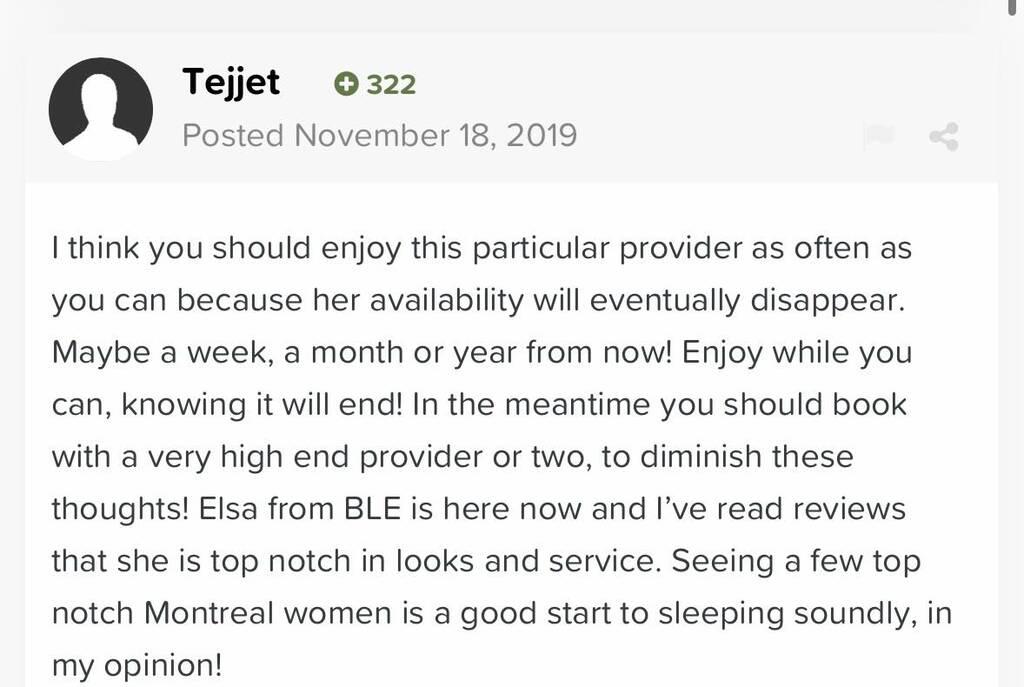Open the November 18, 2019 post timestamp
Screen dimensions: 1024x687
pyautogui.click(x=435, y=135)
